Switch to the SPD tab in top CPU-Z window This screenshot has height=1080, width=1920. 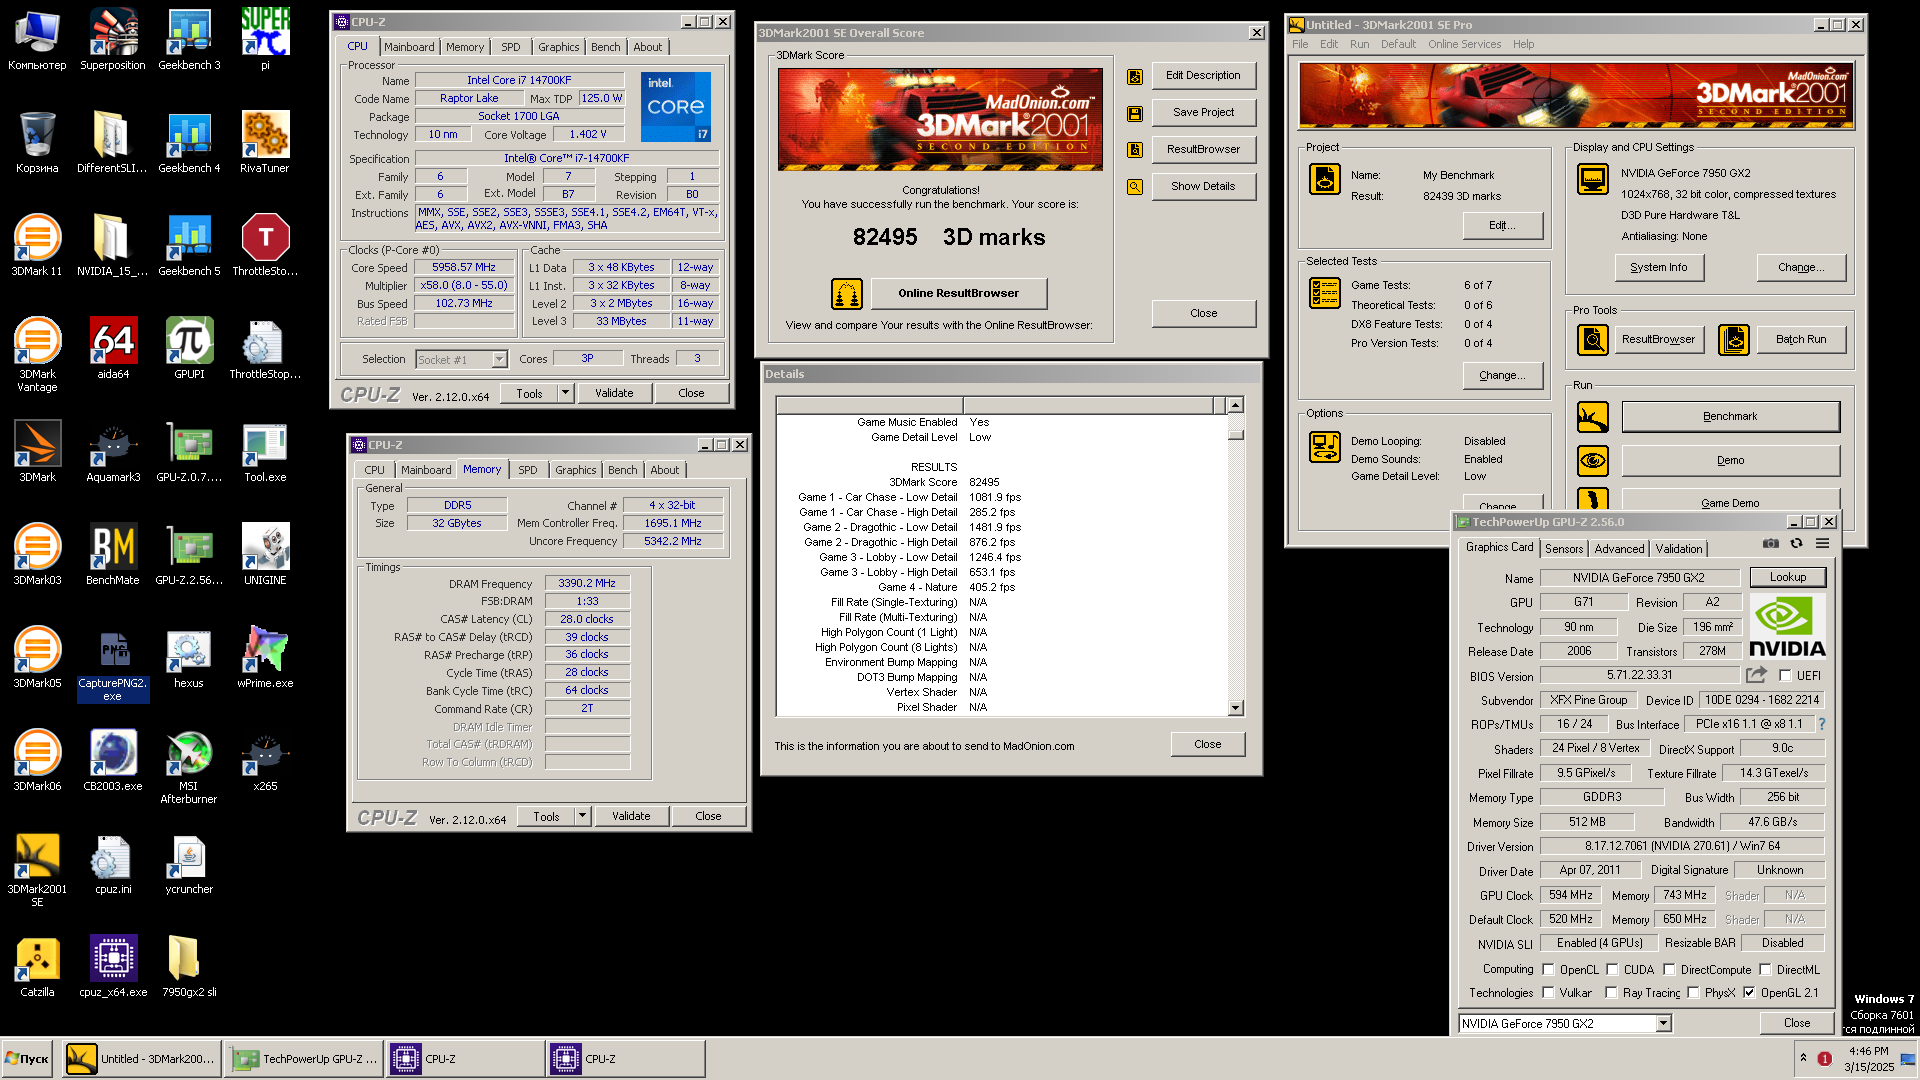pos(510,47)
